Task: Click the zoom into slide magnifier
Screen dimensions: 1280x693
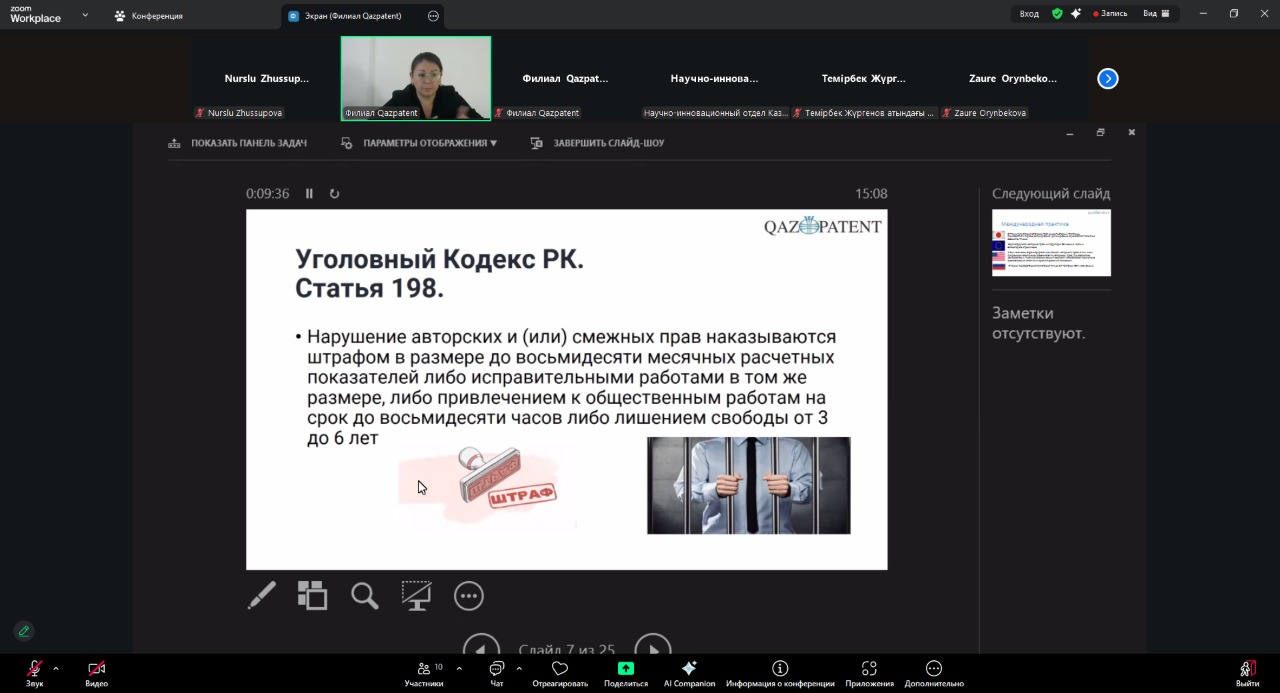Action: coord(365,596)
